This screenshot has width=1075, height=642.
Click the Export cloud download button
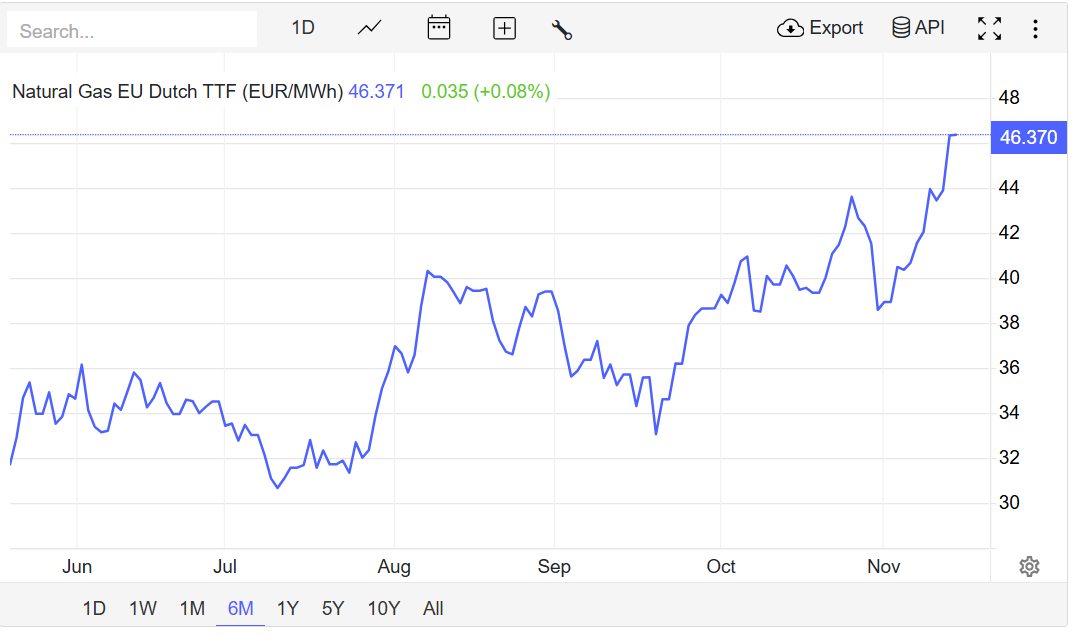click(819, 28)
